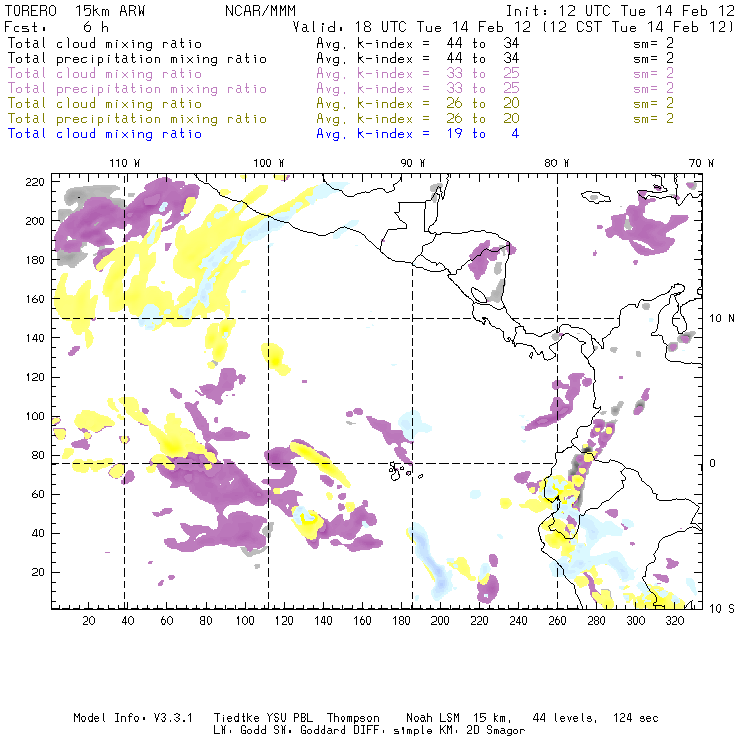Select "110 W" longitude label
Image resolution: width=740 pixels, height=740 pixels.
pos(125,163)
